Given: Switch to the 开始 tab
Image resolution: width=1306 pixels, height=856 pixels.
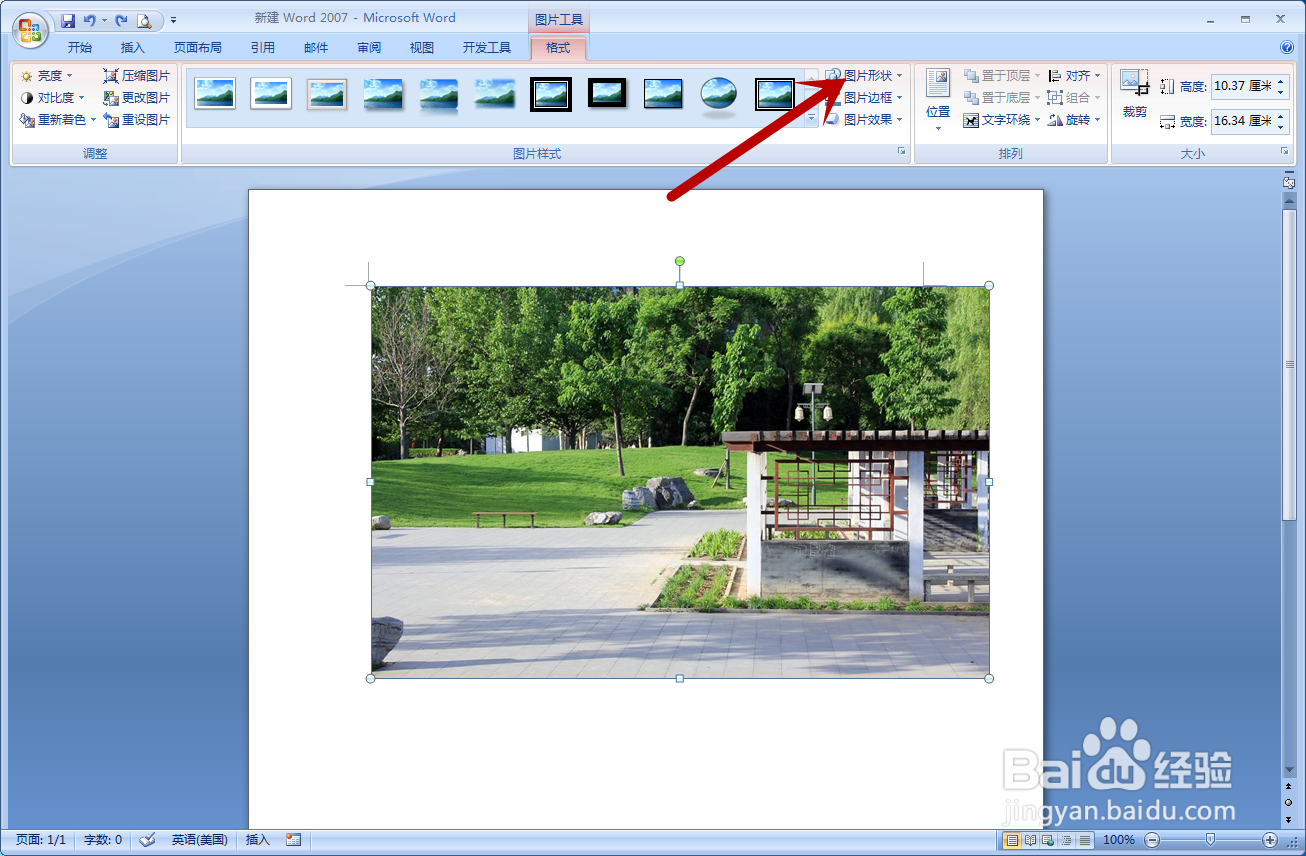Looking at the screenshot, I should 80,47.
